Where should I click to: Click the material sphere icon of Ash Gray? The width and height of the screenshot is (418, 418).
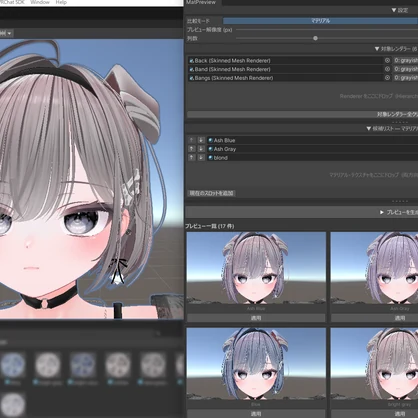211,149
